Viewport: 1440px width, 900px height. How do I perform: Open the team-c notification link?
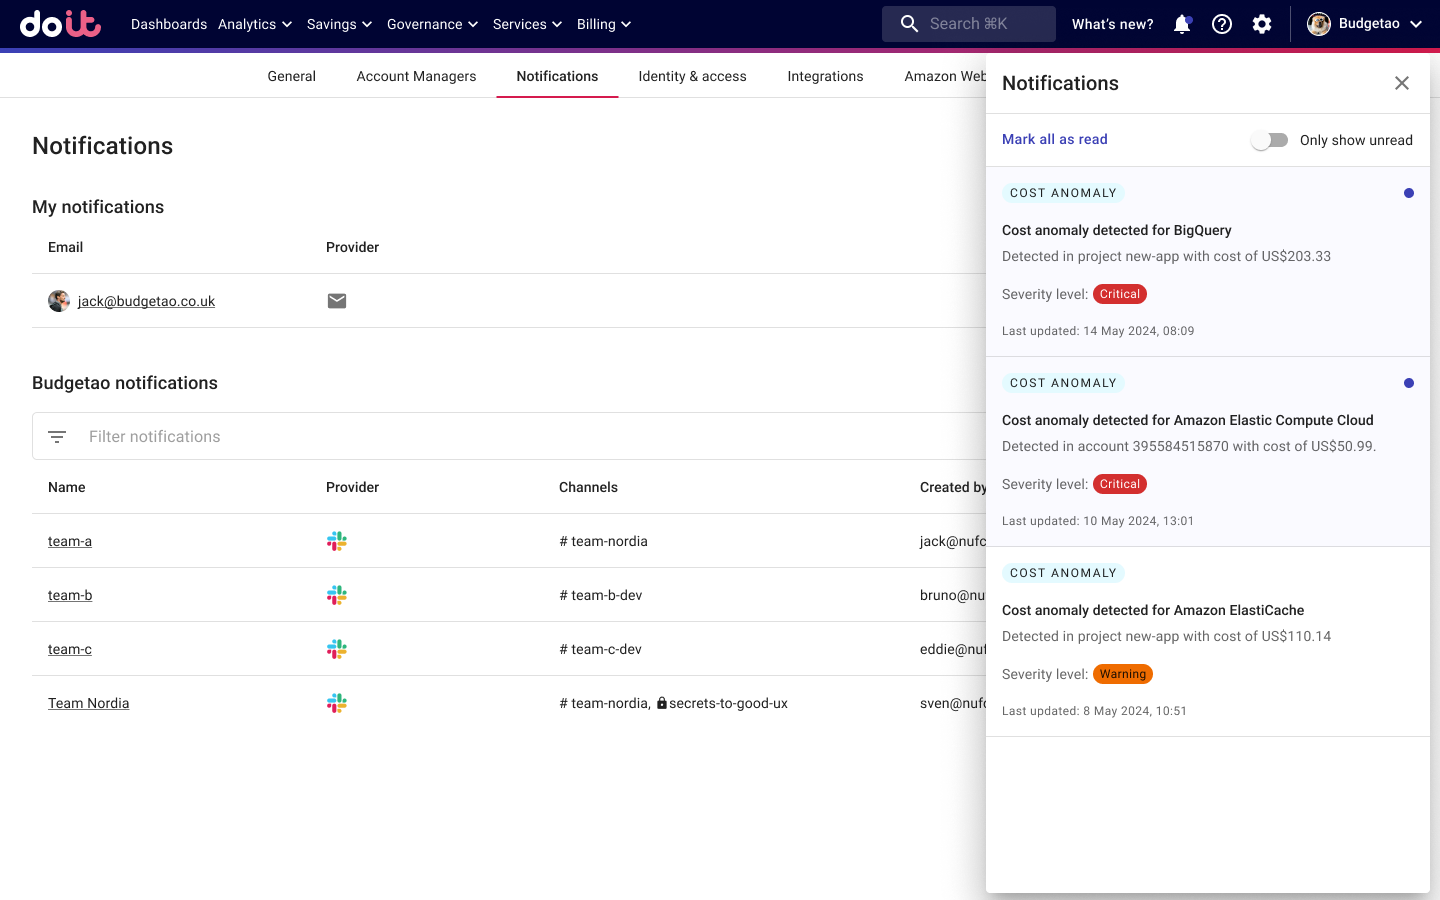point(70,649)
